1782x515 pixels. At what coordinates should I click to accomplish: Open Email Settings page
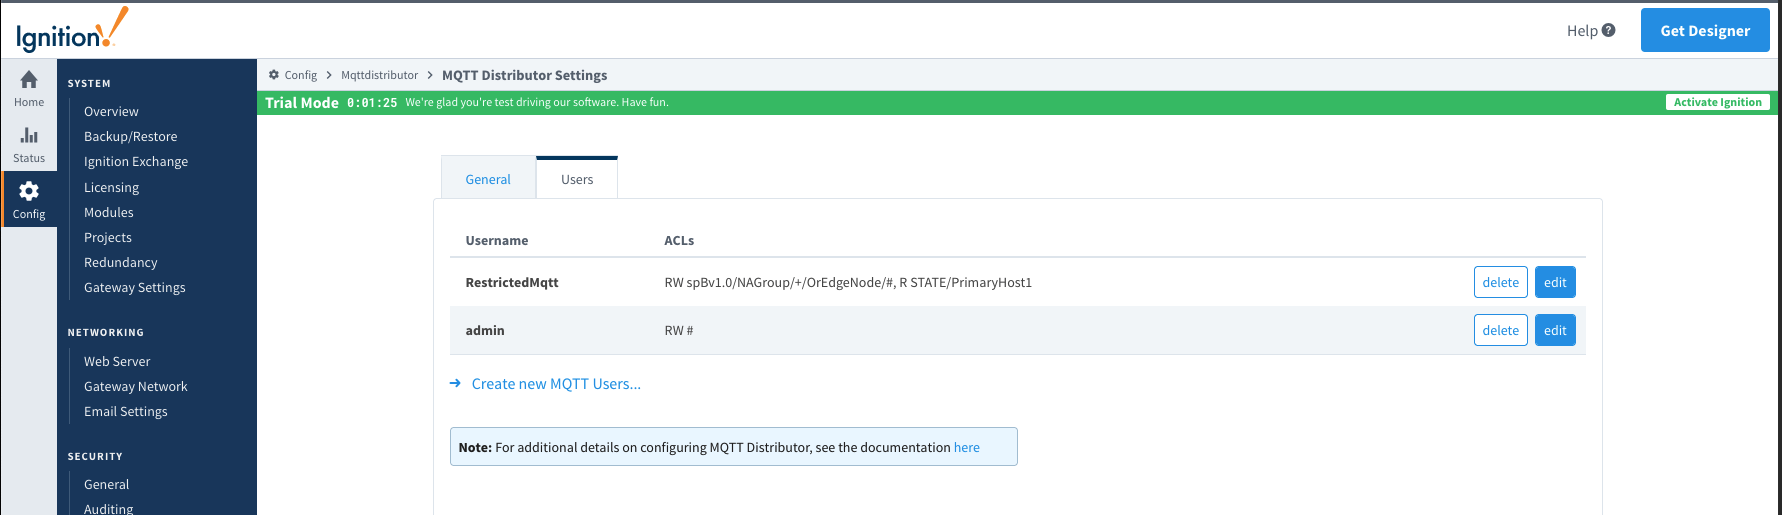[x=126, y=411]
